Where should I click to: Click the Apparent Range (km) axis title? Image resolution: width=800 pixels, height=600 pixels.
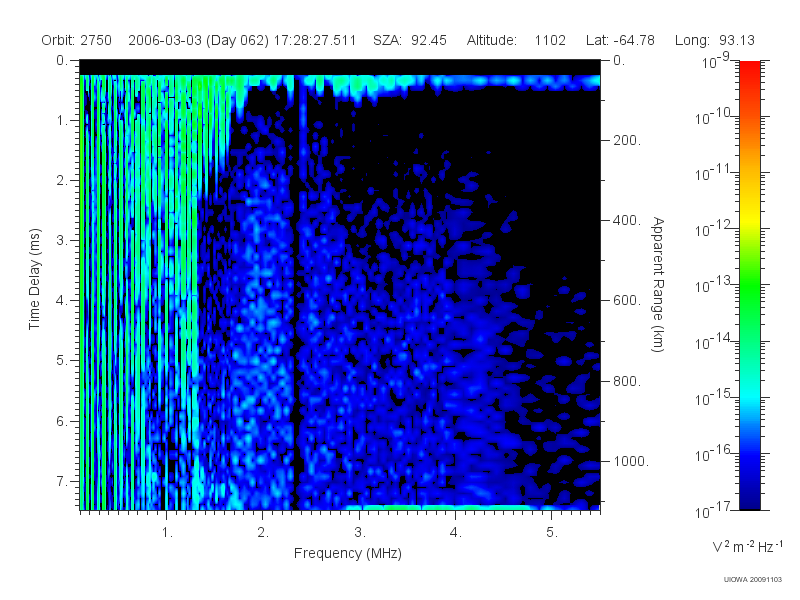[x=658, y=284]
